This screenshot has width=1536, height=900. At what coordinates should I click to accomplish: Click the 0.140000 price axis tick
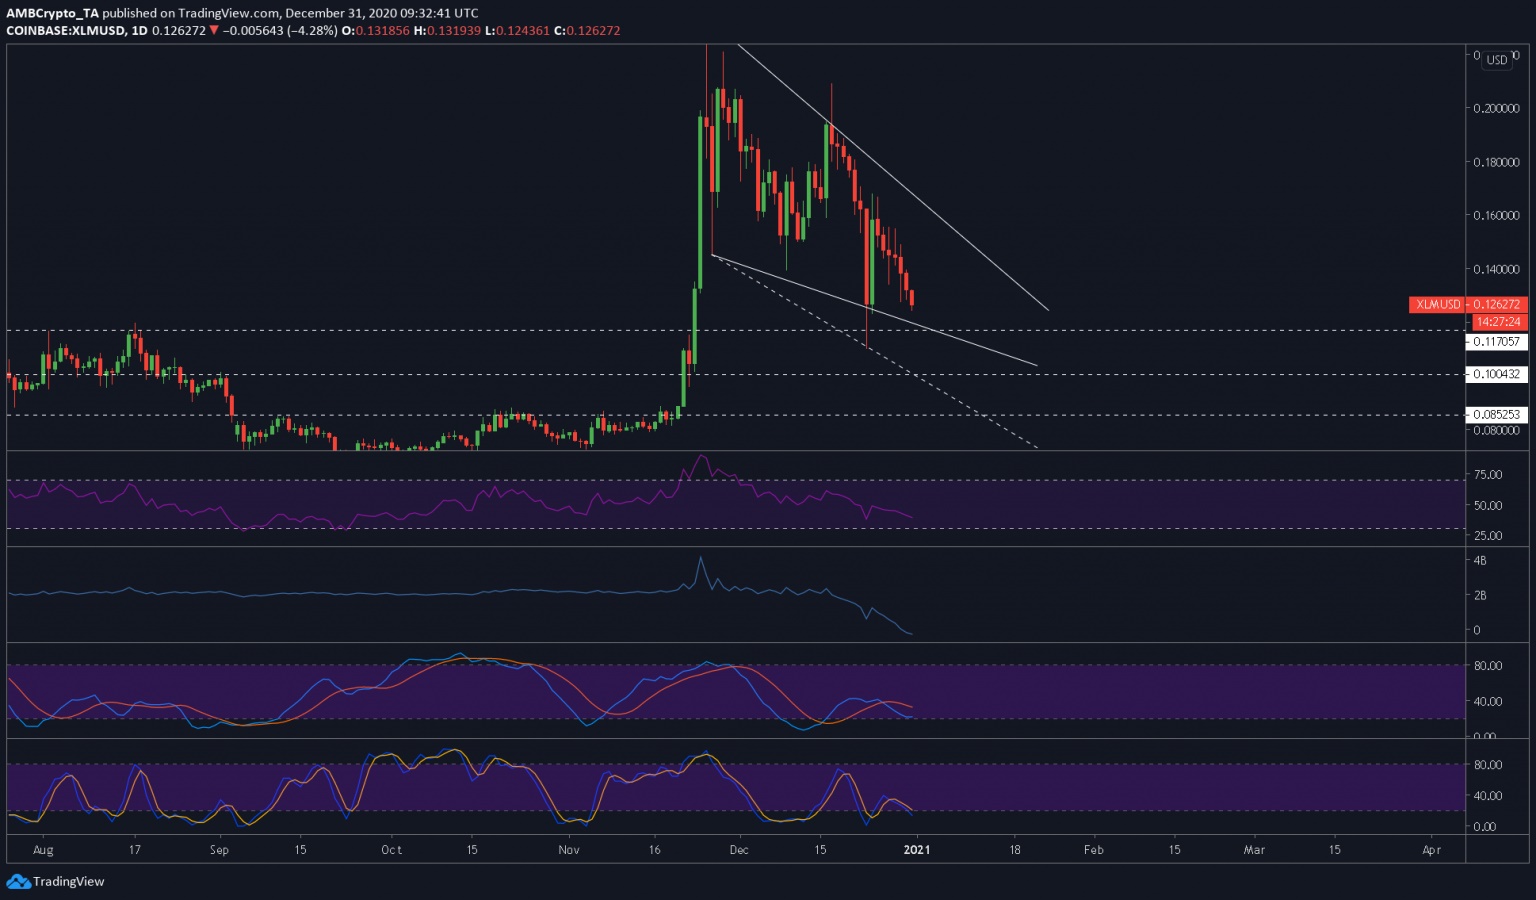(1496, 269)
